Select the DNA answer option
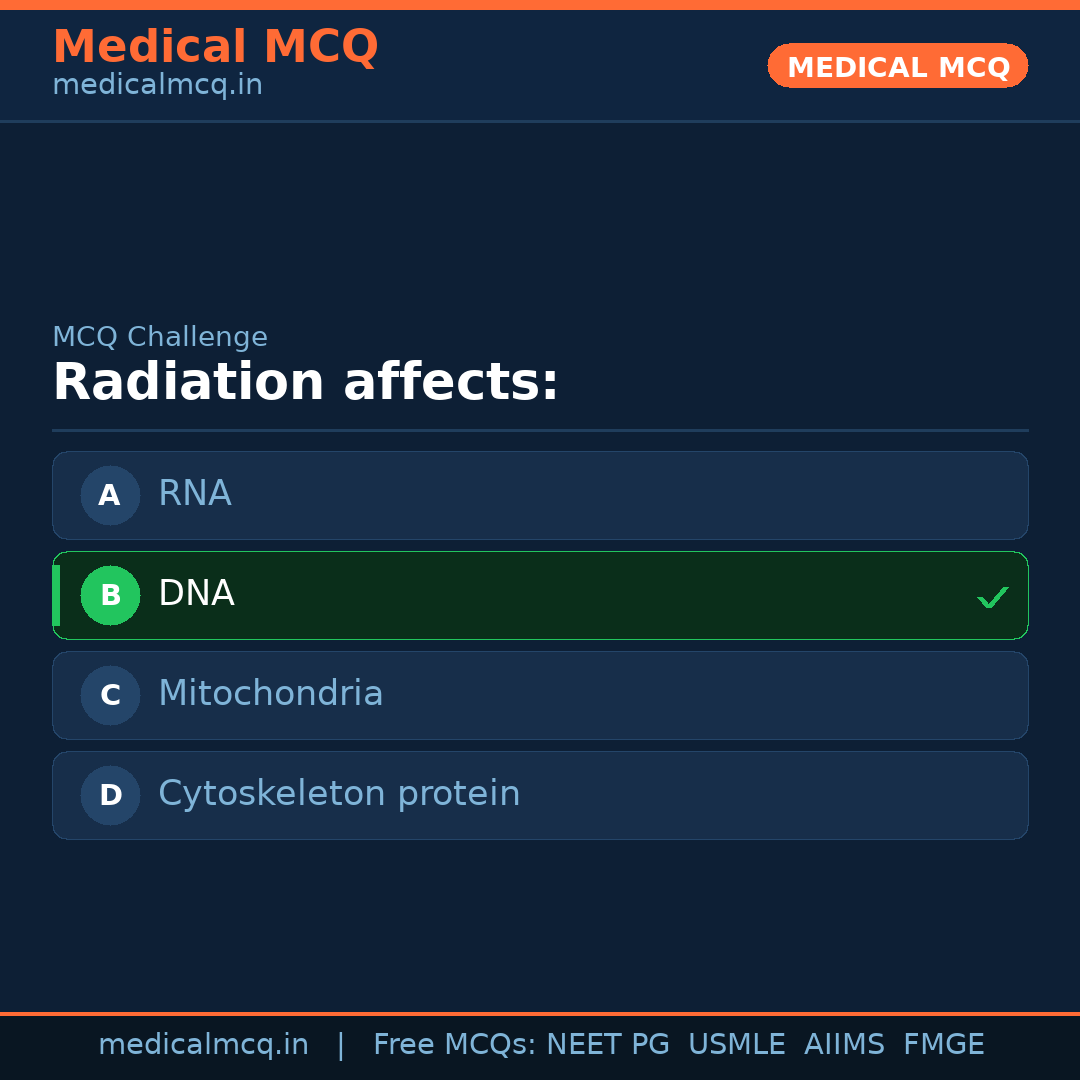The image size is (1080, 1080). point(540,595)
